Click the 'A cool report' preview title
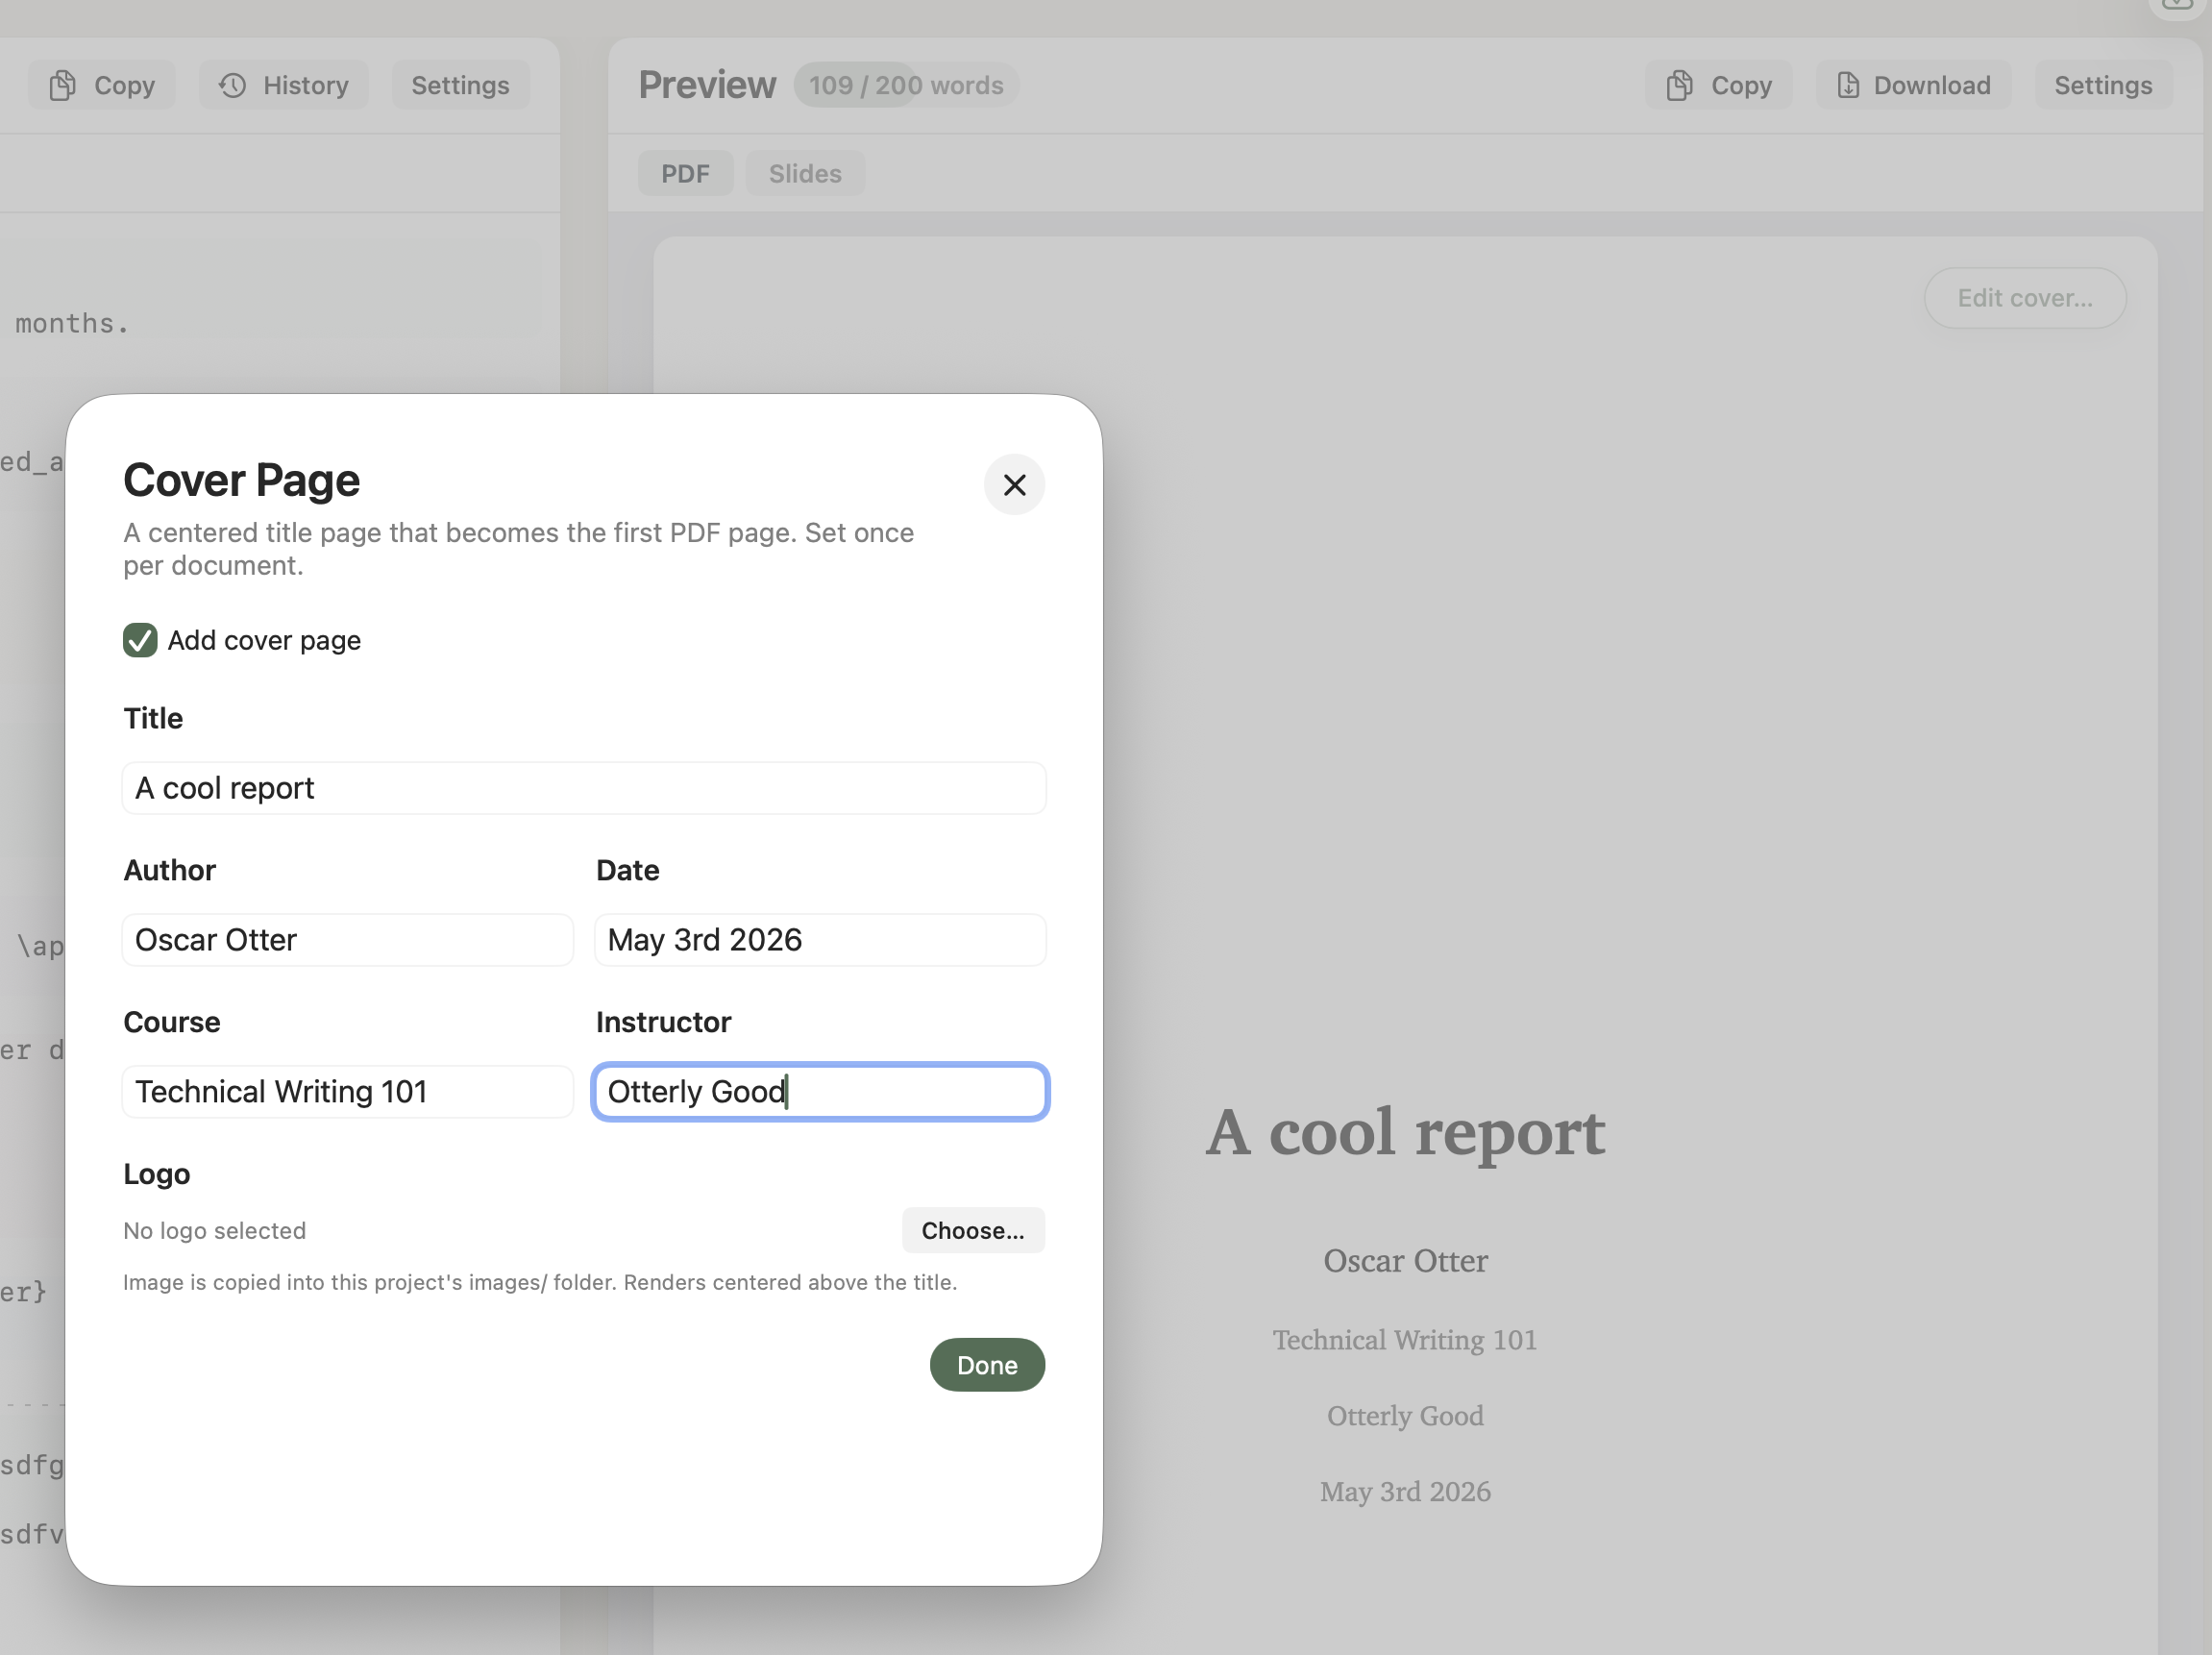Viewport: 2212px width, 1655px height. [1405, 1133]
